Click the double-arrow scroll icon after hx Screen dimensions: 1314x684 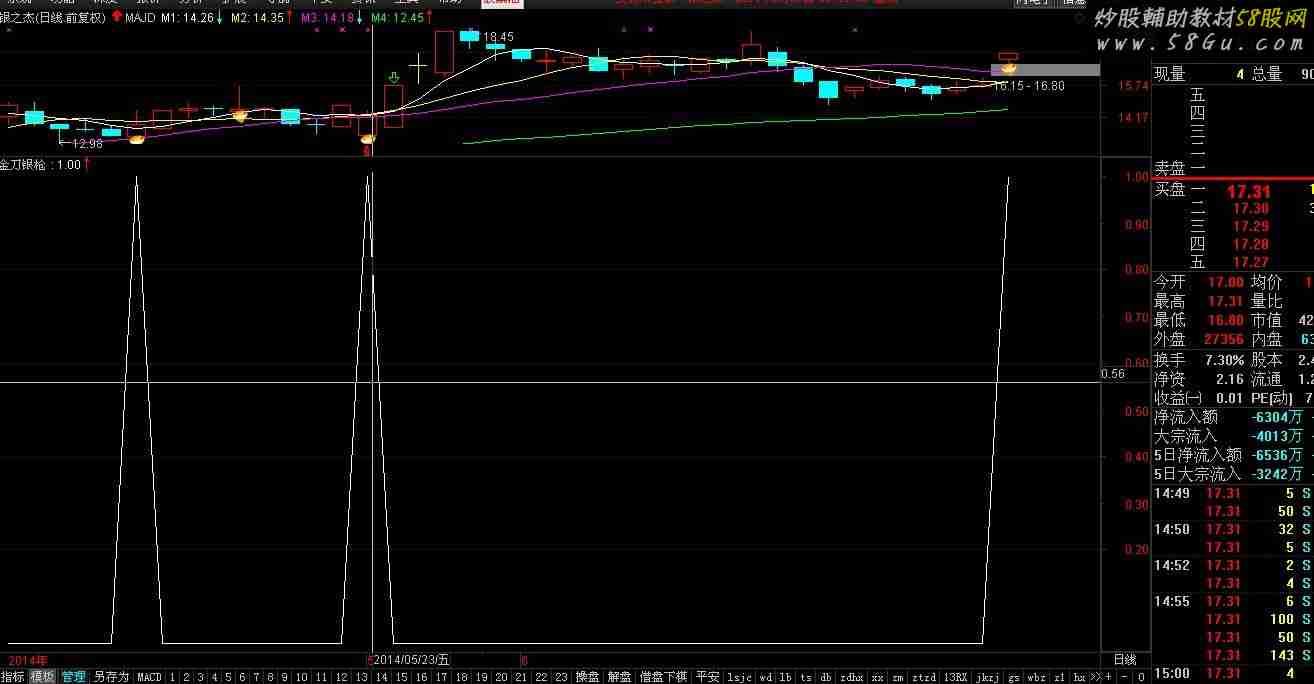(x=1095, y=677)
